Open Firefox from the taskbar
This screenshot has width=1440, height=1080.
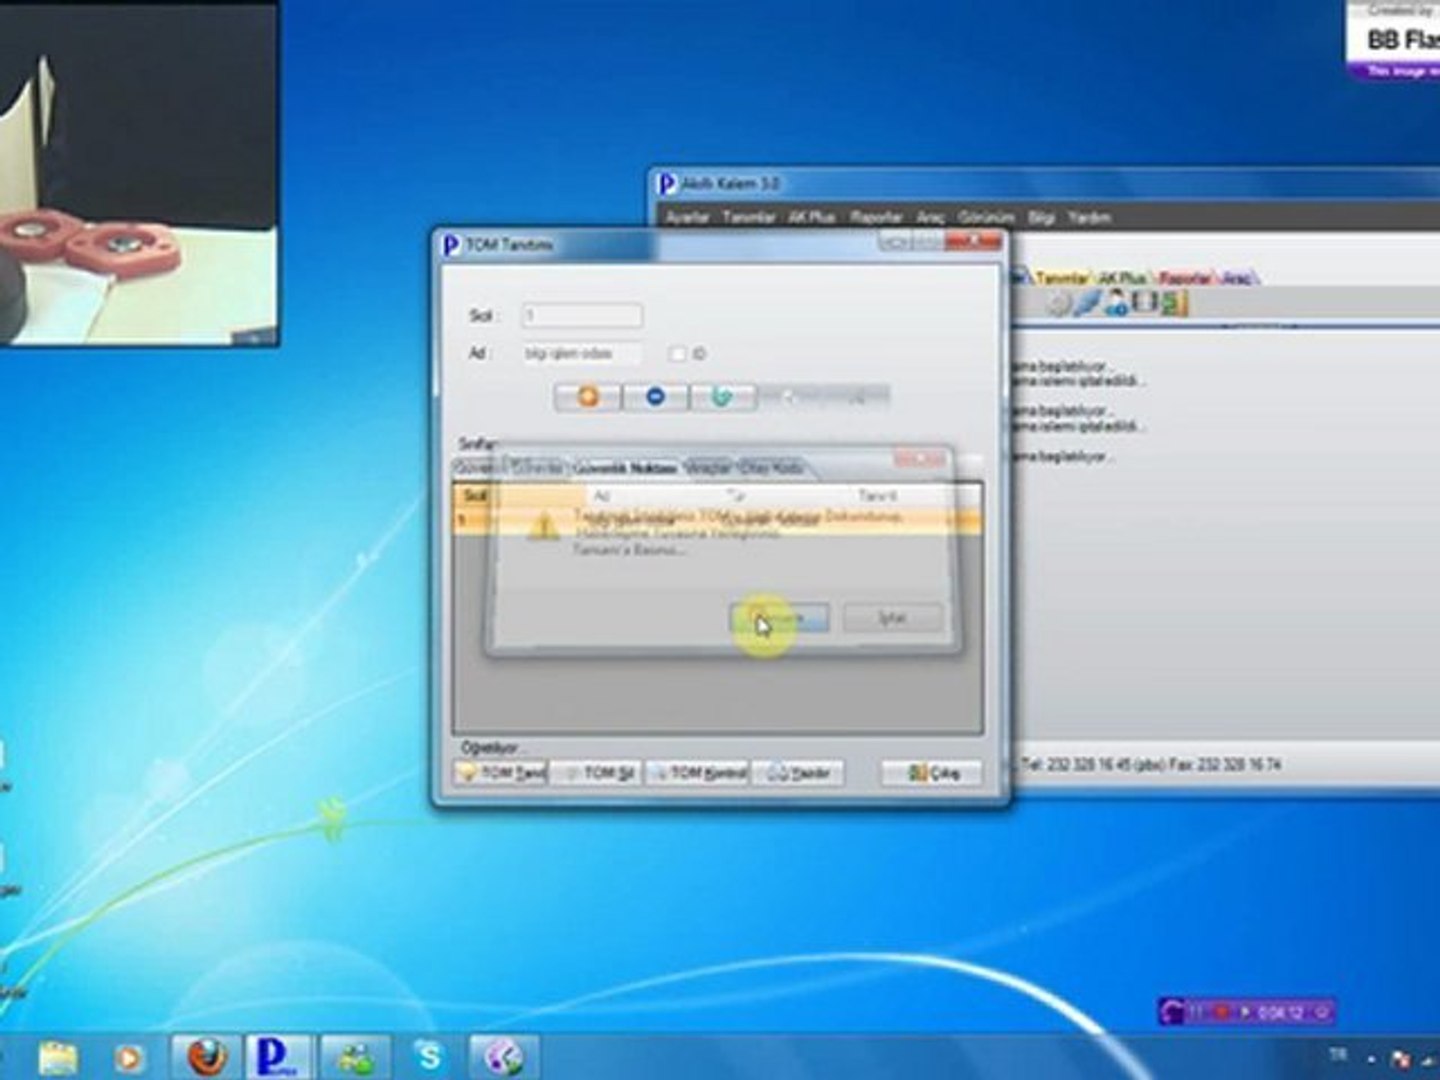tap(205, 1056)
